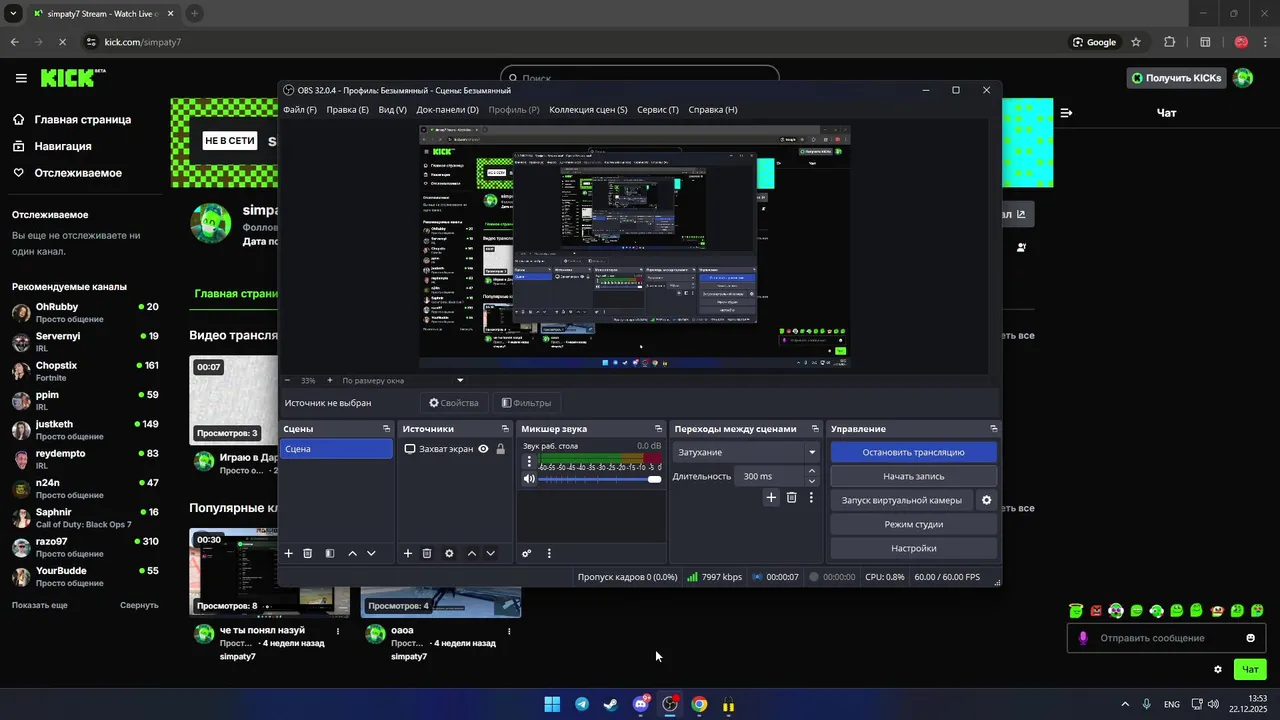The height and width of the screenshot is (720, 1280).
Task: Go to Главная страница in Kick sidebar
Action: tap(72, 120)
